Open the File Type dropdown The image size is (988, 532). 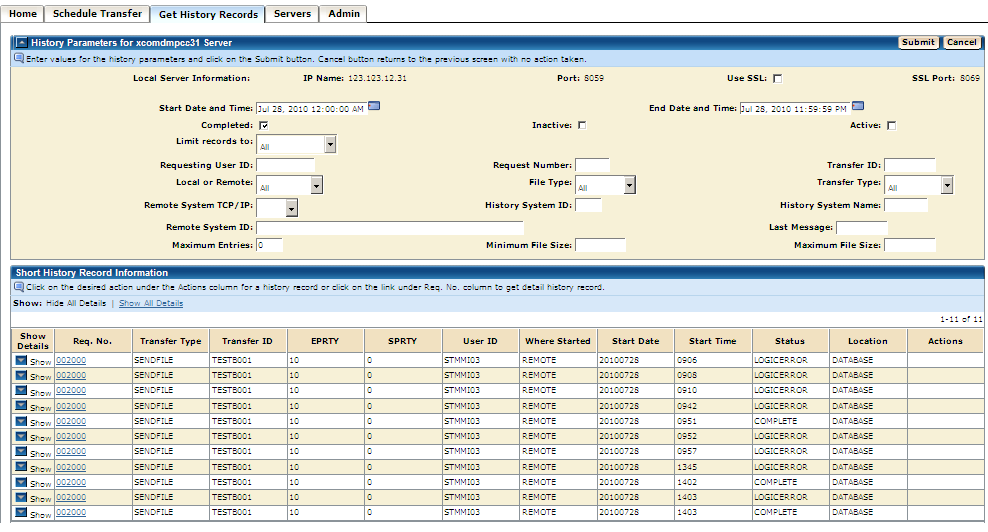[605, 186]
